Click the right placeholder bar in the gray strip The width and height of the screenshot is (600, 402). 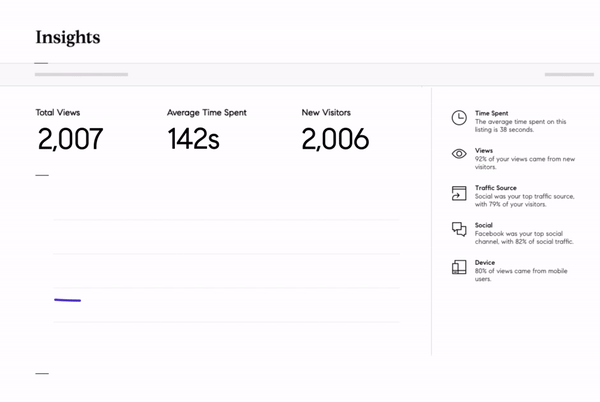(569, 74)
